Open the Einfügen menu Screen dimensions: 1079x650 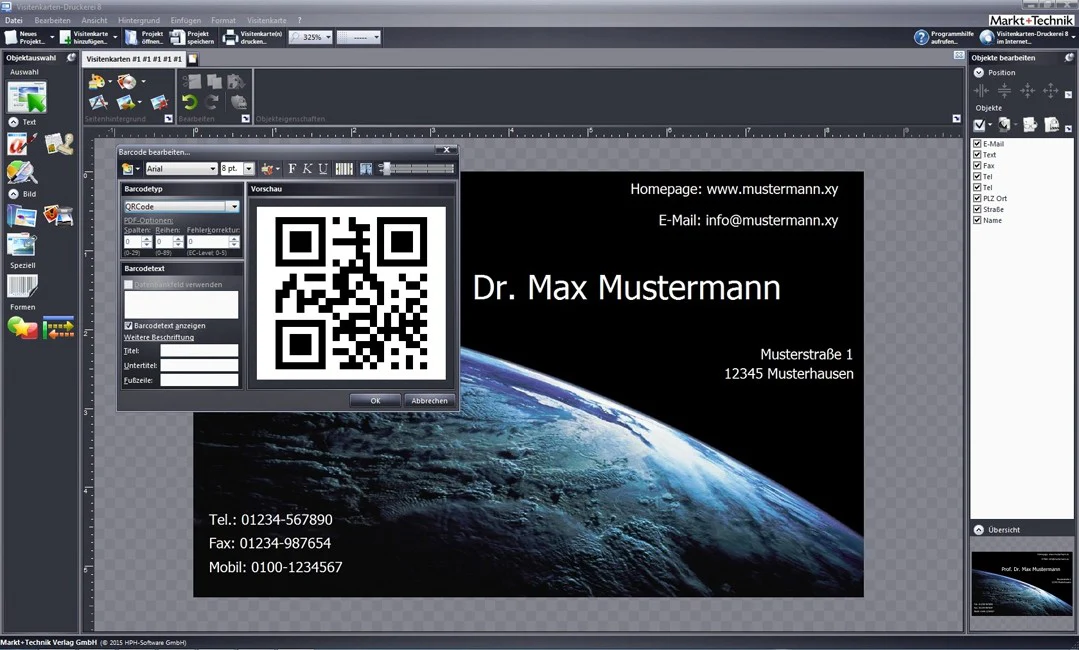[186, 21]
